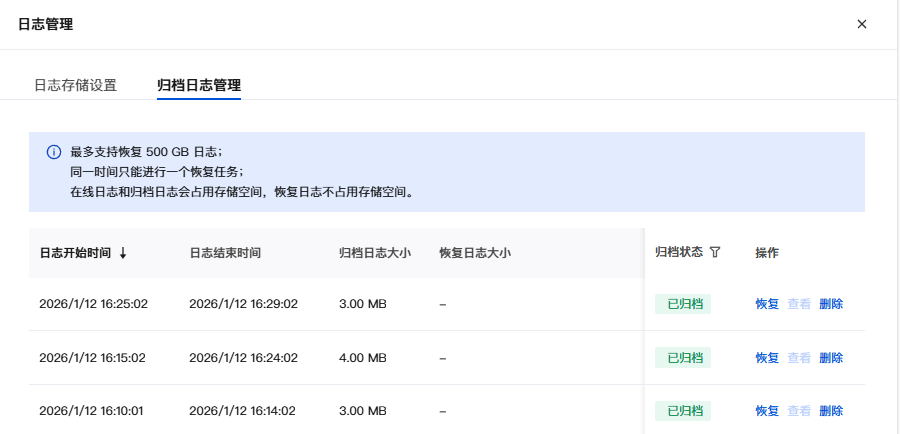Select the 4.00 MB size cell
The height and width of the screenshot is (434, 900).
tap(363, 357)
